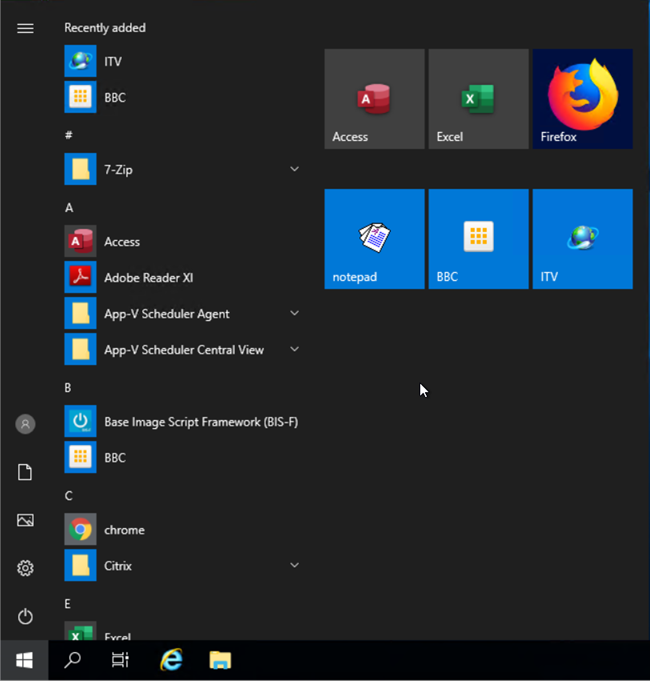Open BBC in the B section list
This screenshot has height=681, width=650.
(x=182, y=457)
